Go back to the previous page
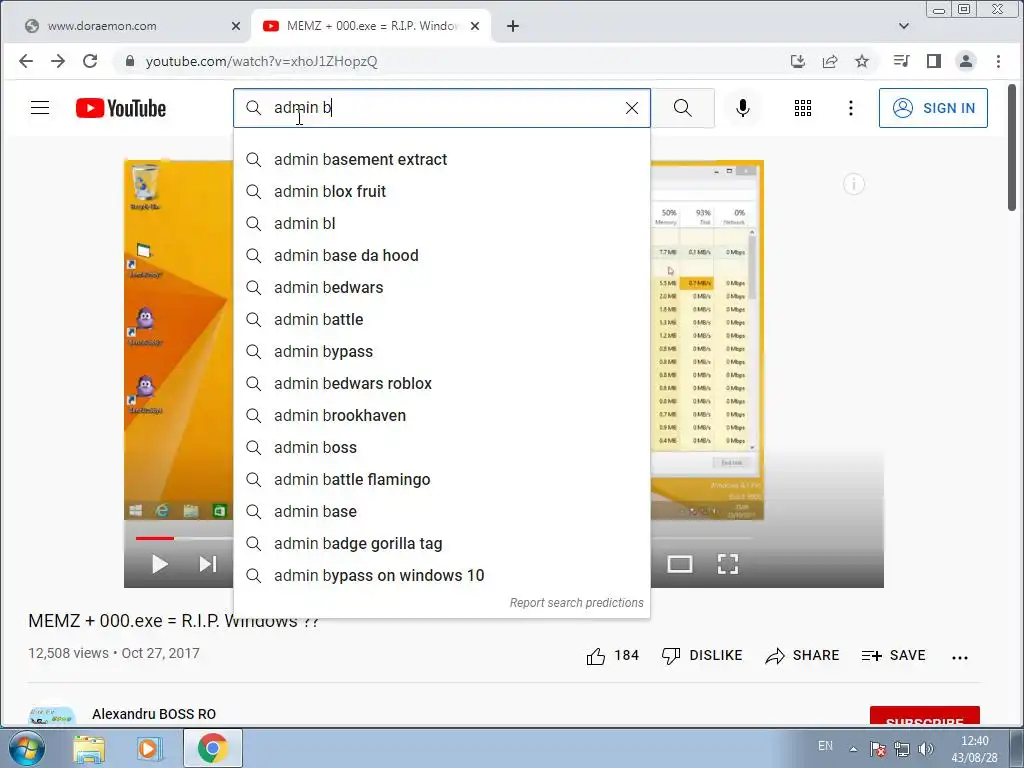This screenshot has width=1024, height=768. pos(25,61)
